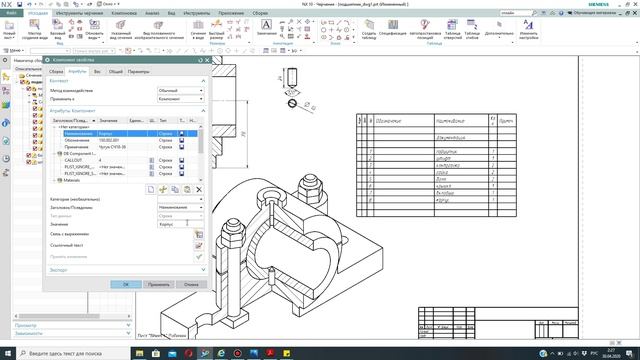Click the help question mark icon

click(561, 13)
